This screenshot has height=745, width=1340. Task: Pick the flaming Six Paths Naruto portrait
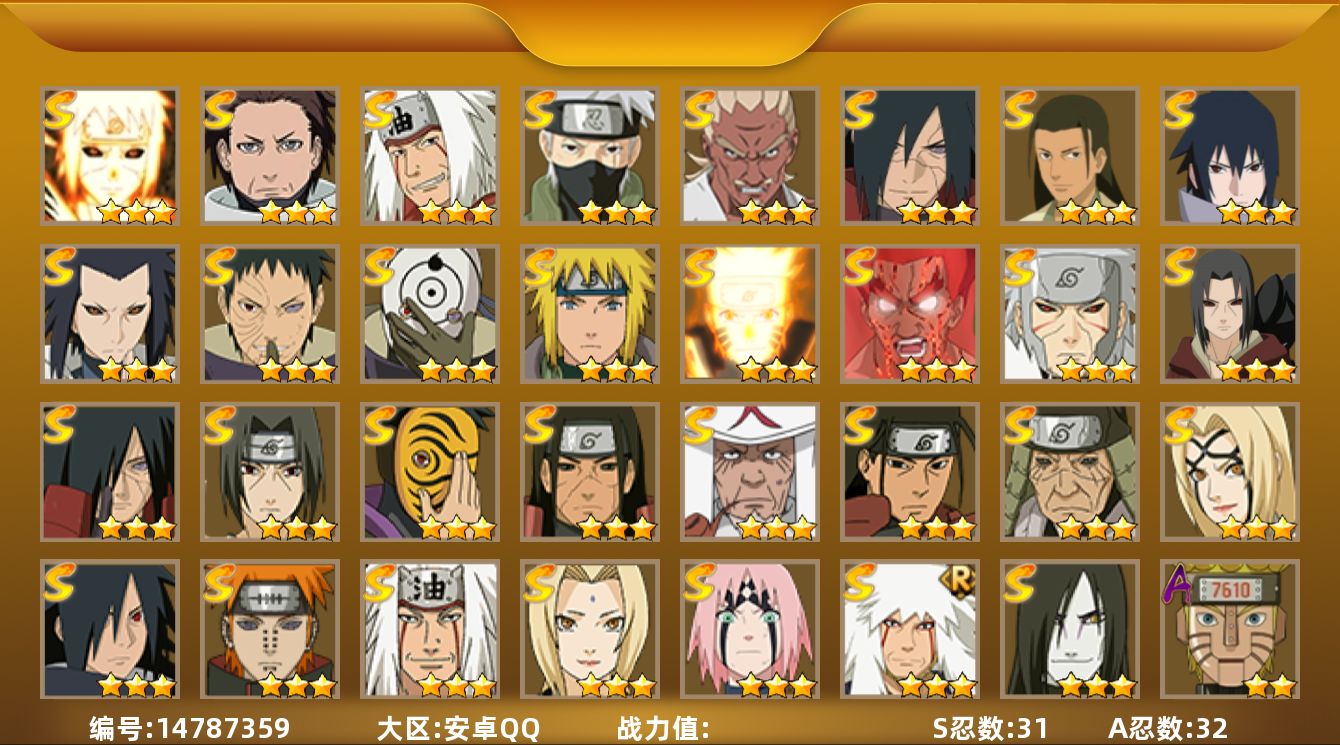tap(109, 155)
